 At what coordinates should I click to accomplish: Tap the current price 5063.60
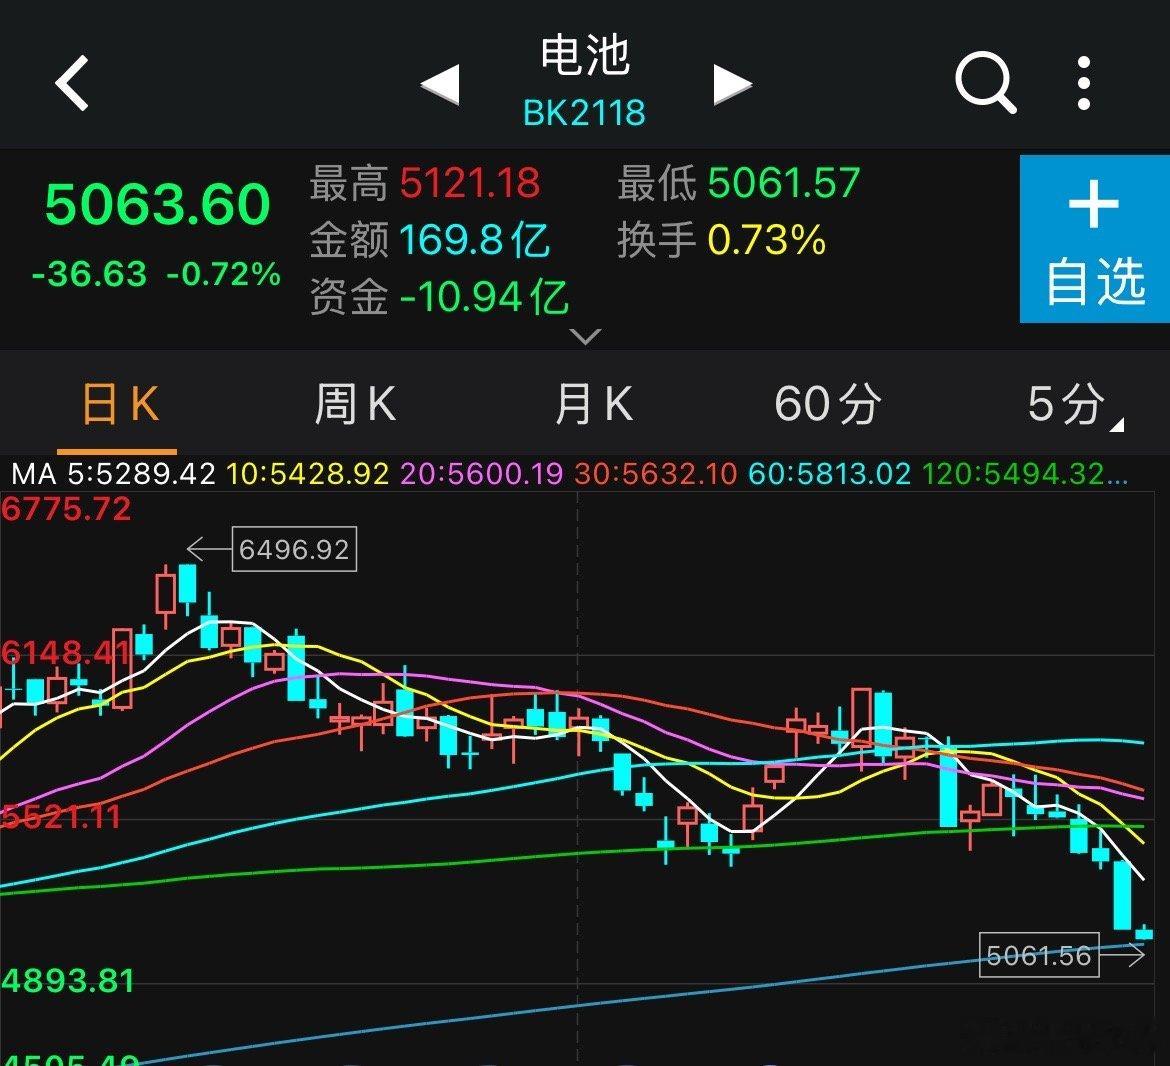(157, 204)
